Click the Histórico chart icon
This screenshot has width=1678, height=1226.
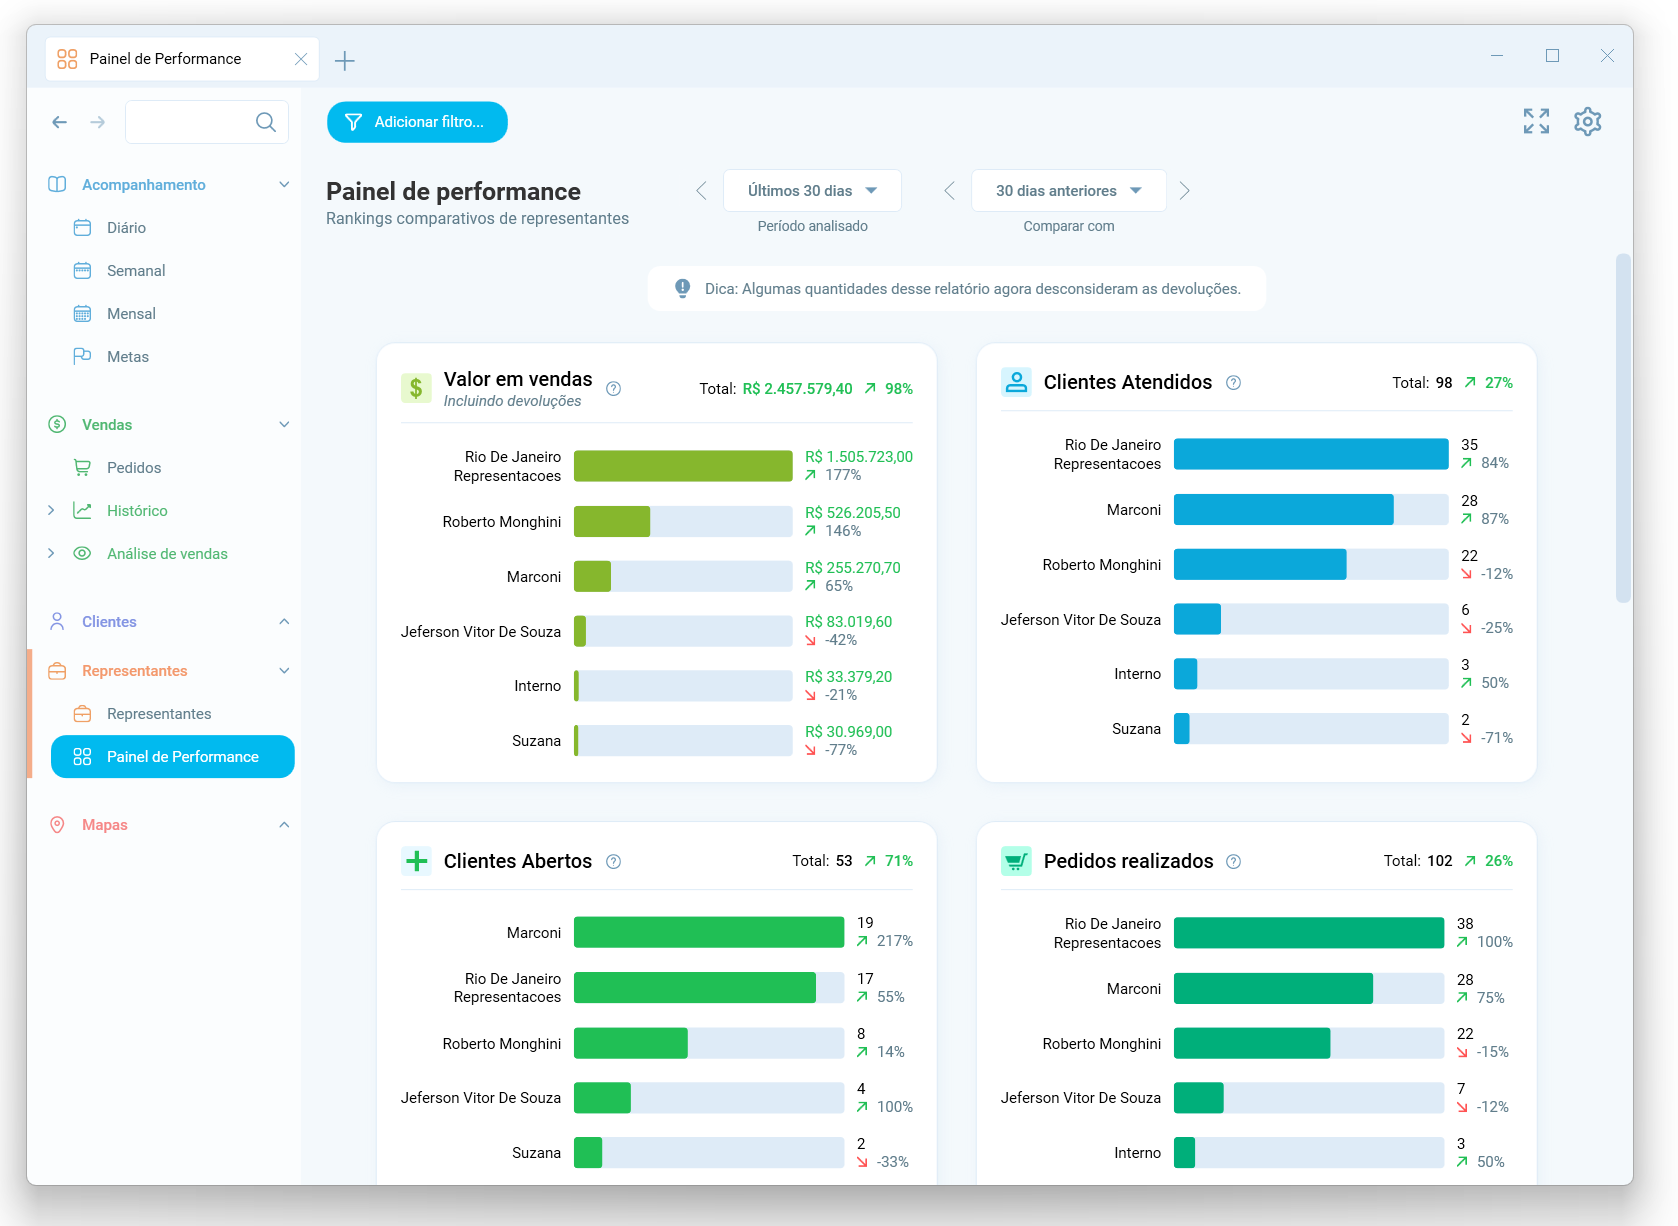point(82,511)
